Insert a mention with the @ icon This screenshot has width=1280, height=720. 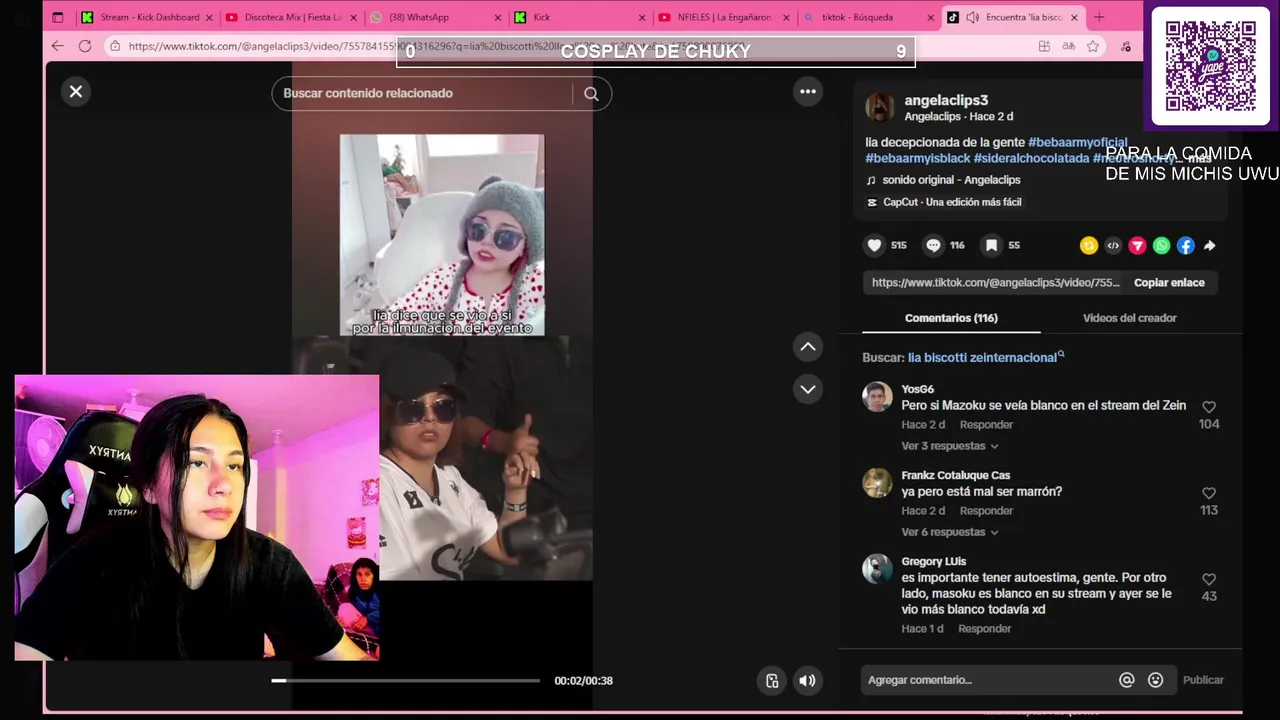tap(1127, 680)
